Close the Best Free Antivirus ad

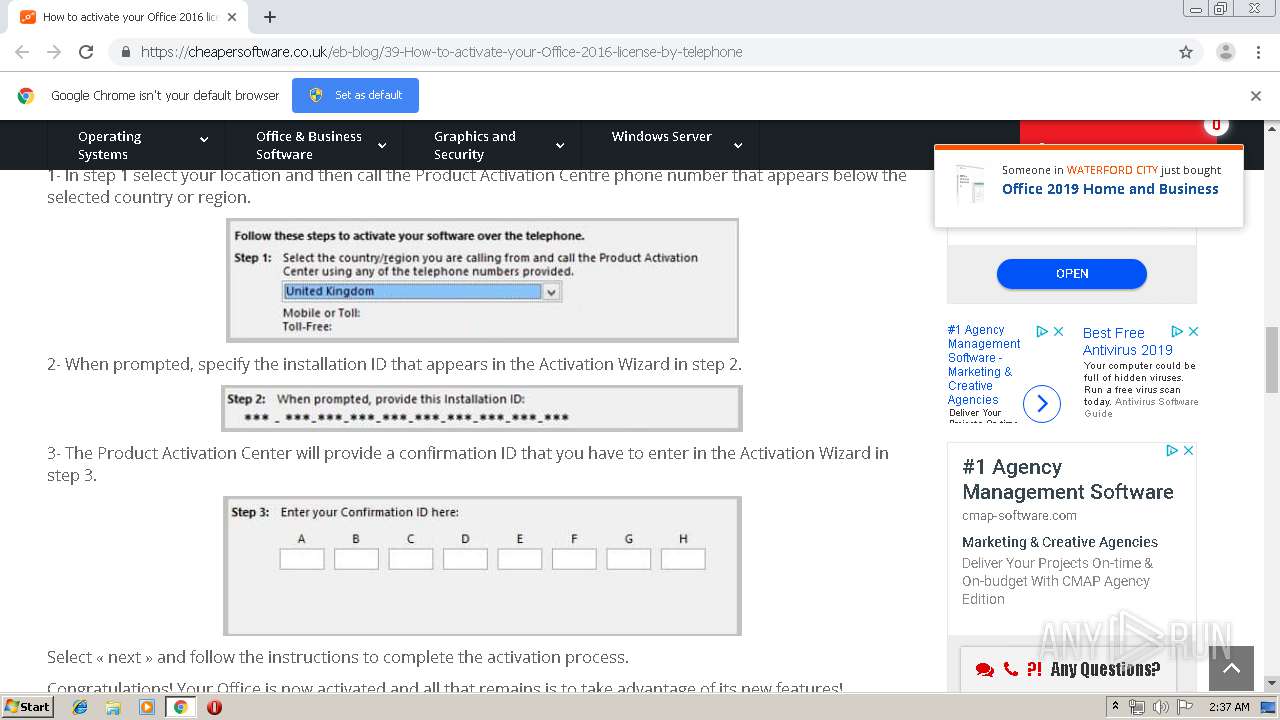click(1193, 331)
